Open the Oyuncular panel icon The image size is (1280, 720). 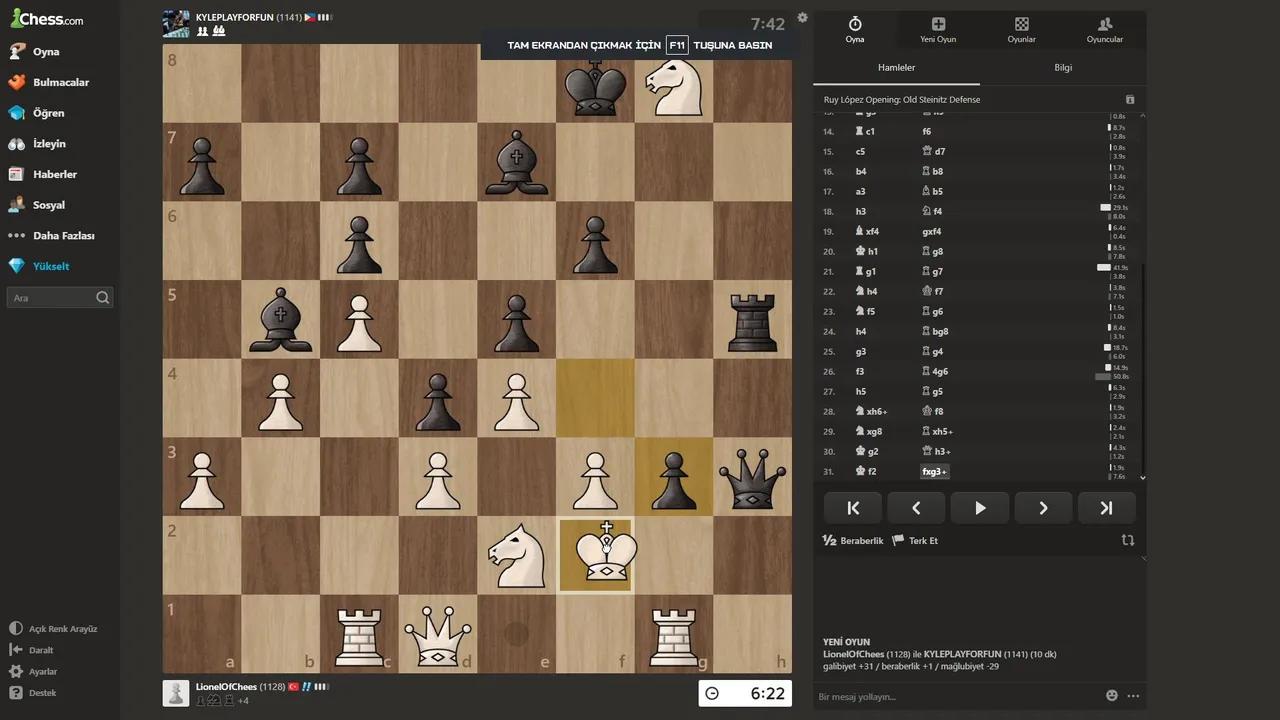point(1104,30)
